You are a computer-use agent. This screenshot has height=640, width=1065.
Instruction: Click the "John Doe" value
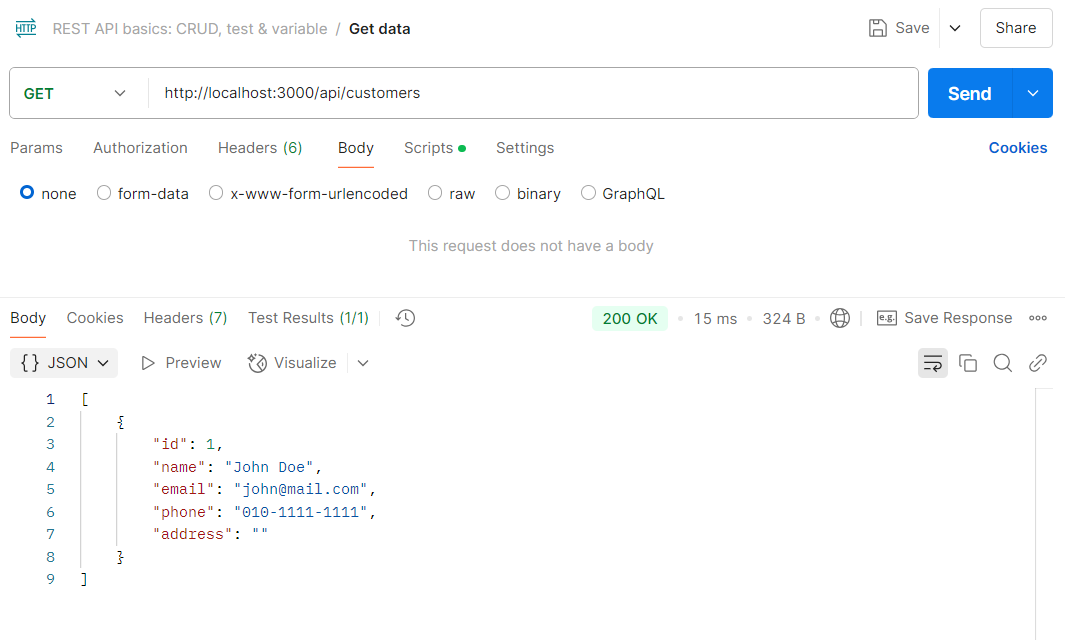click(x=269, y=467)
